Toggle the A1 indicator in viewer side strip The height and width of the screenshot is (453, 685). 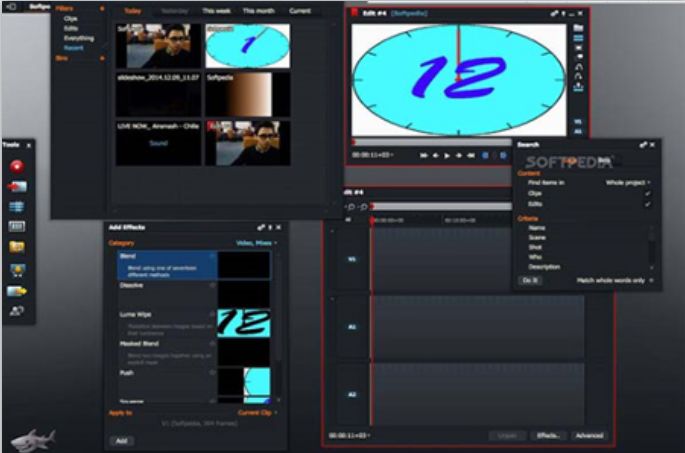coord(578,131)
